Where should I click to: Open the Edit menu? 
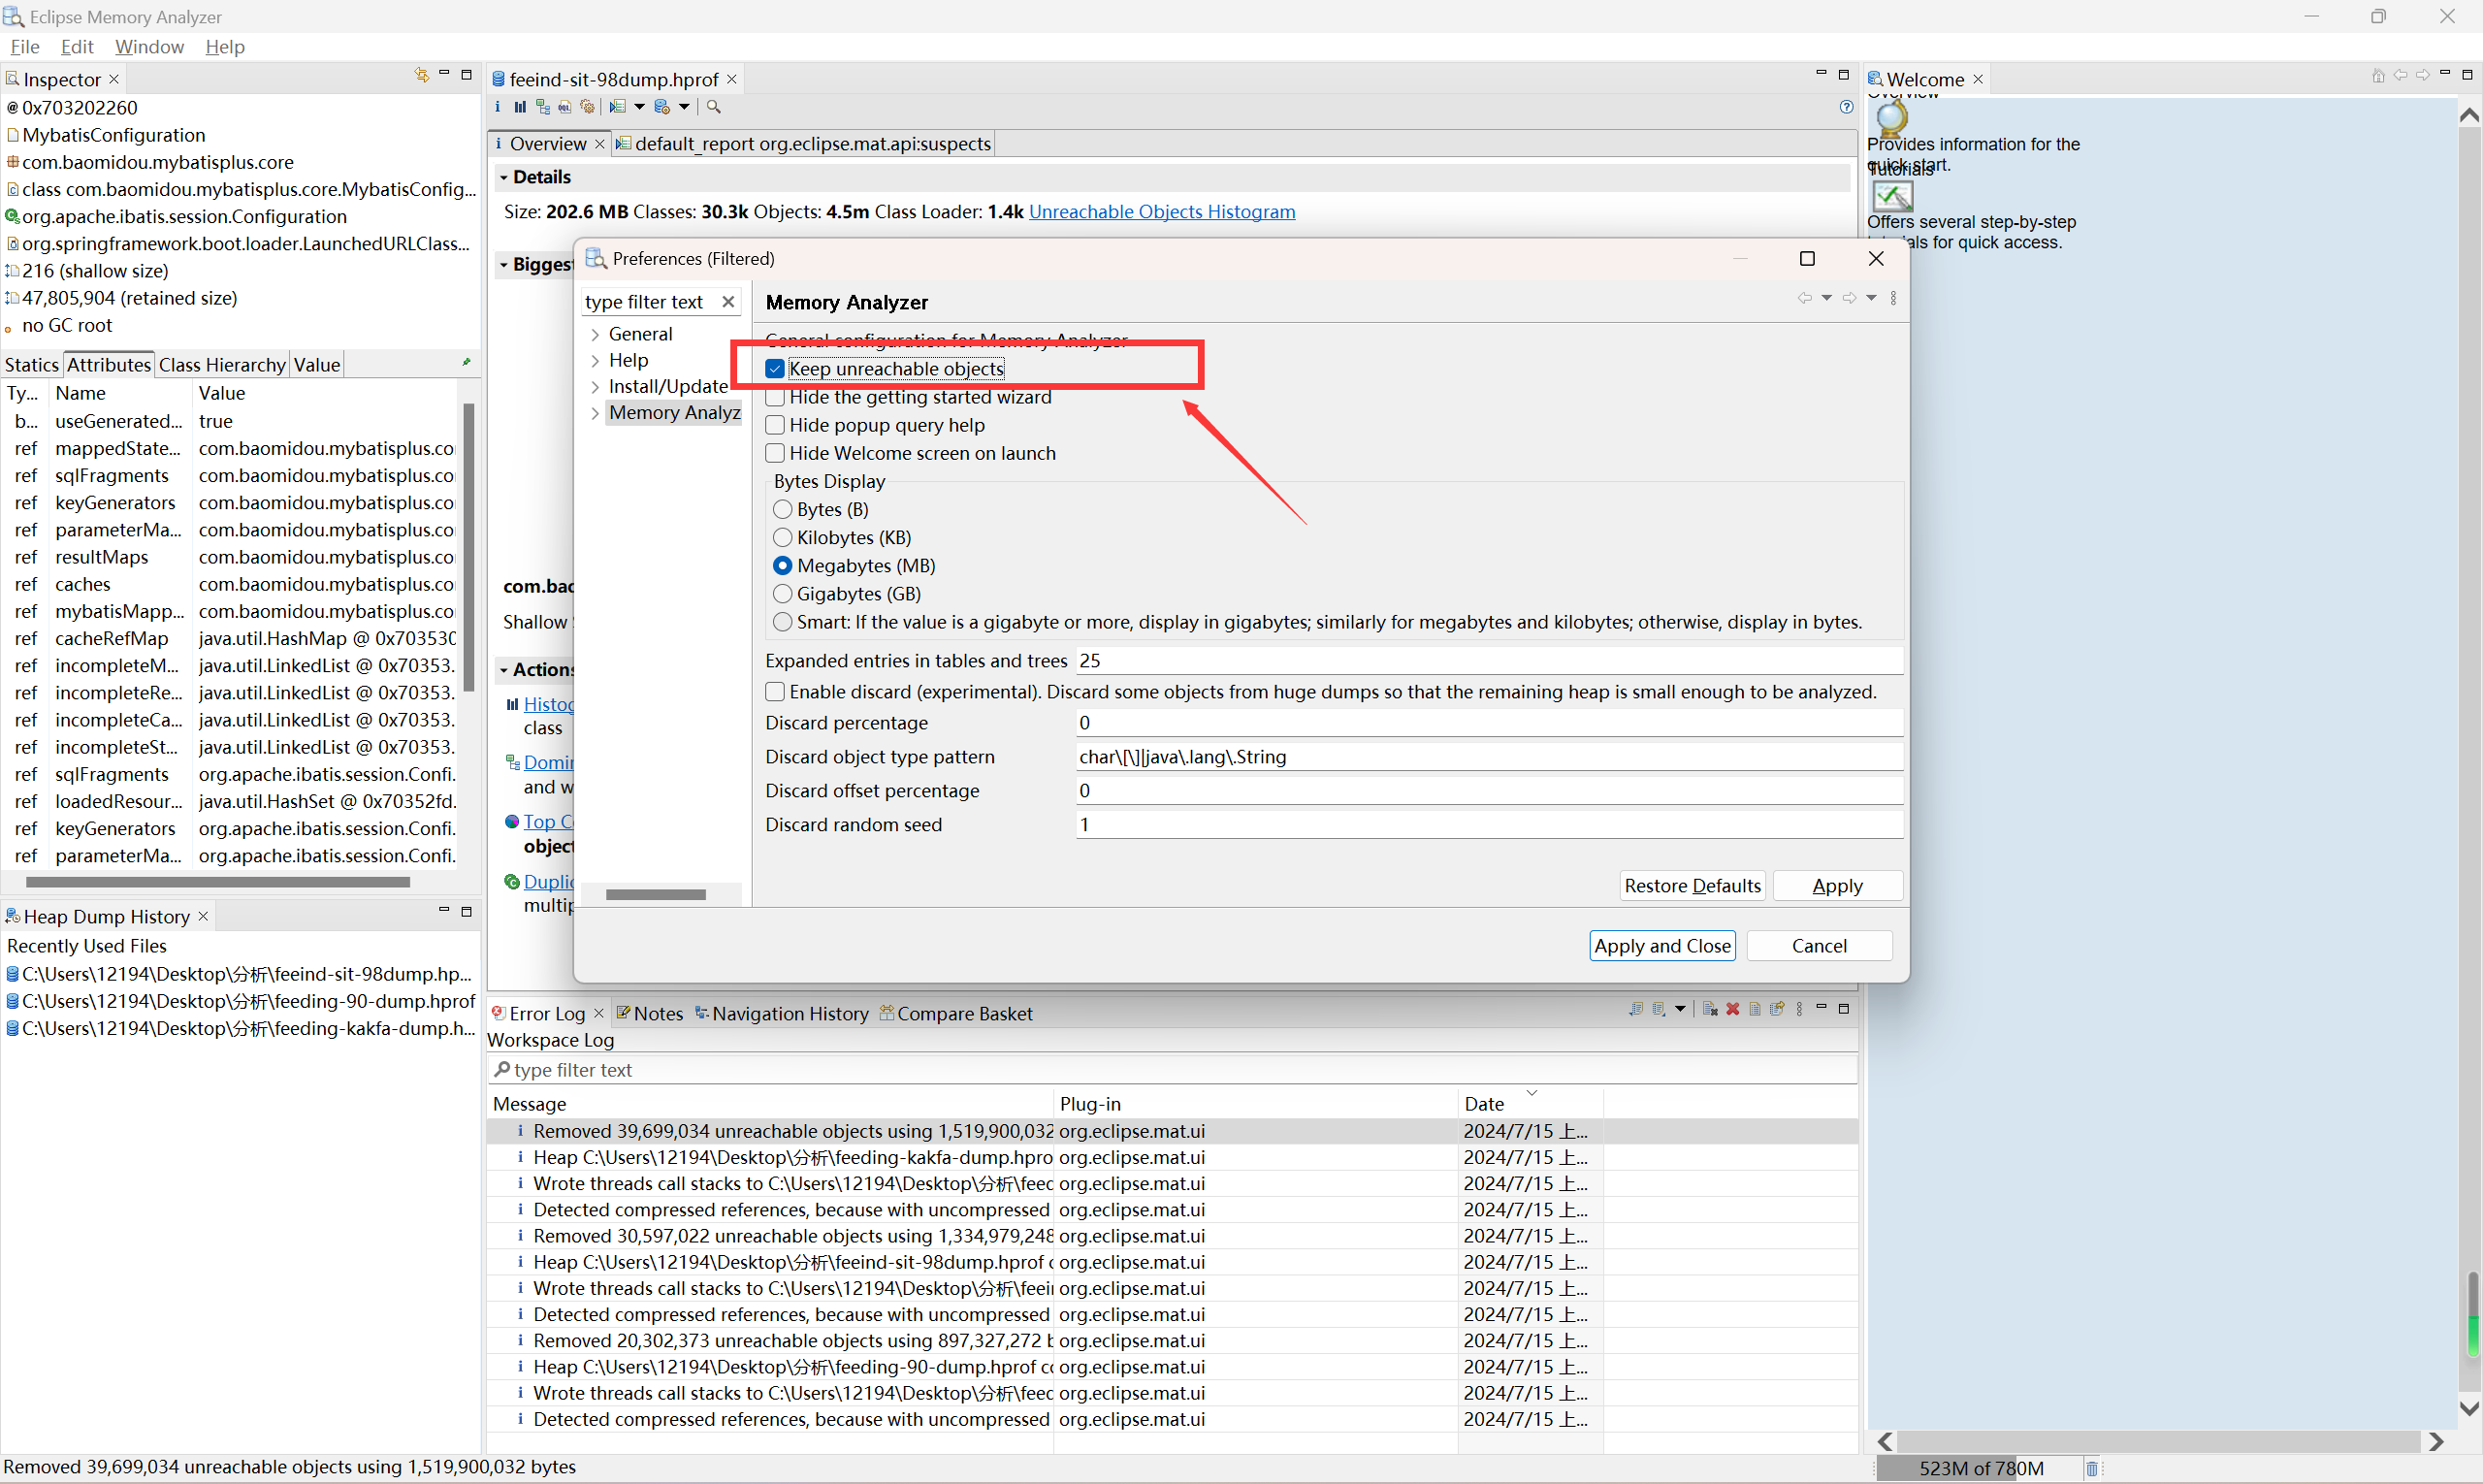coord(77,47)
